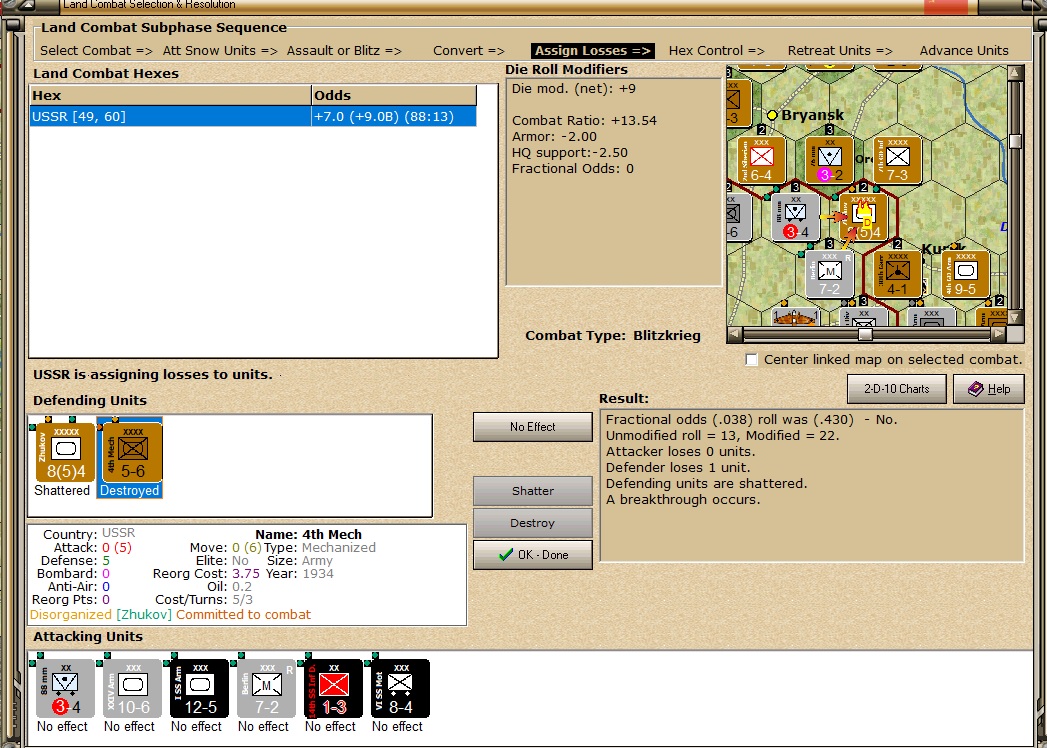
Task: Select the Select Combat subphase
Action: (x=96, y=51)
